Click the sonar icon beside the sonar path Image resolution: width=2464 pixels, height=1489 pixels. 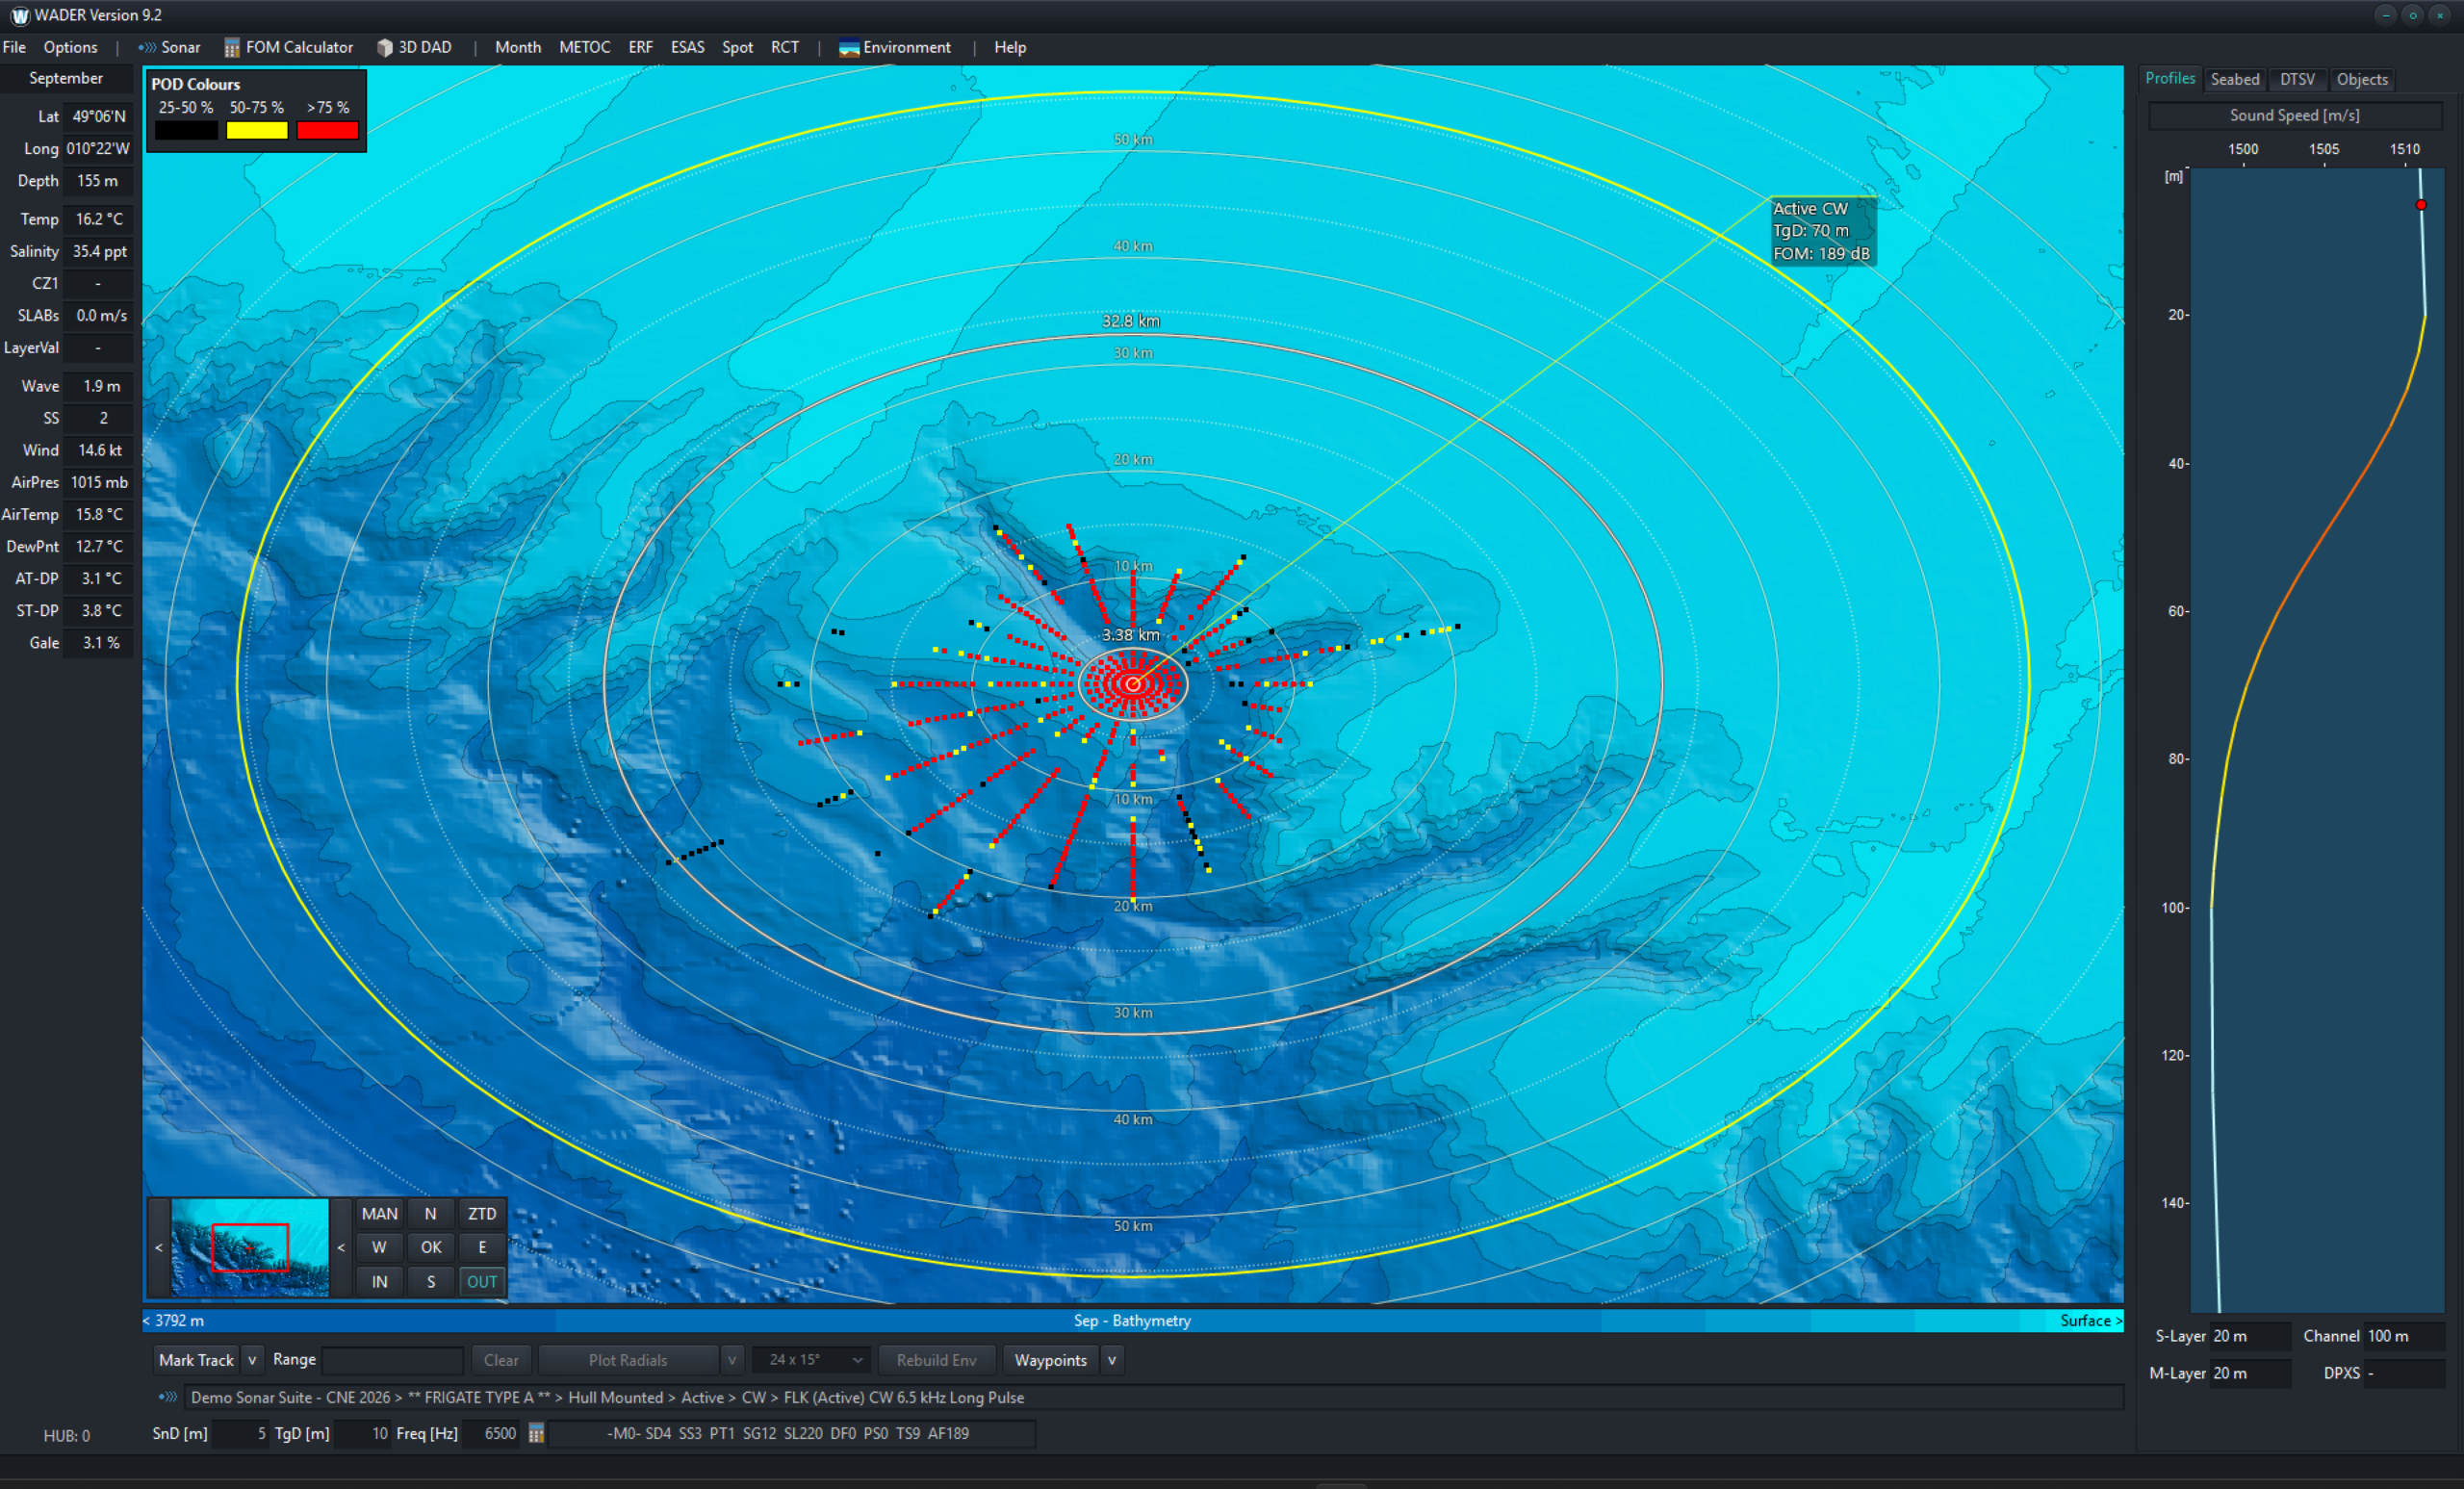click(168, 1397)
